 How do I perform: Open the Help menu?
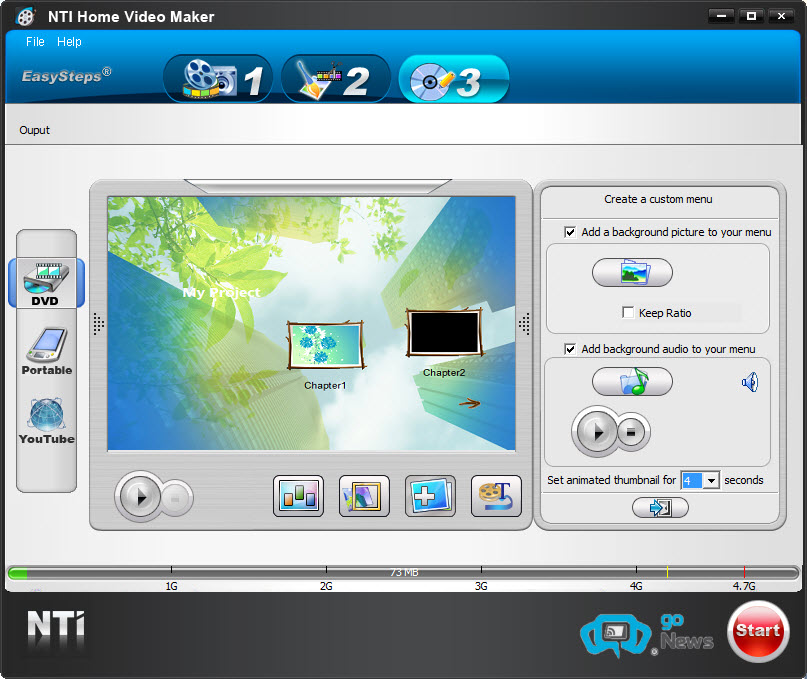click(x=69, y=42)
